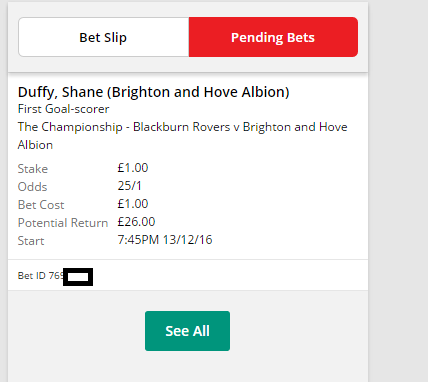Select the Duffy, Shane bet title

(x=154, y=92)
